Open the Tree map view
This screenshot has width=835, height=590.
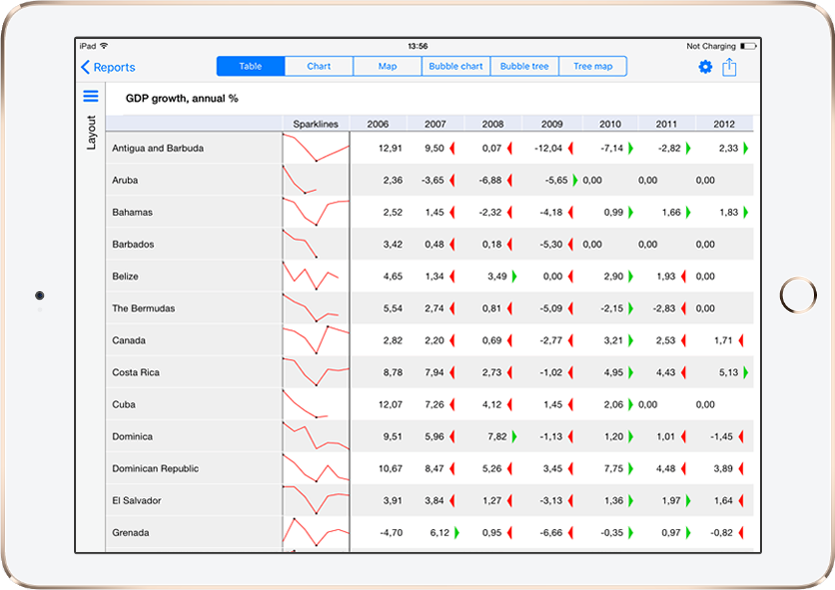pyautogui.click(x=593, y=66)
